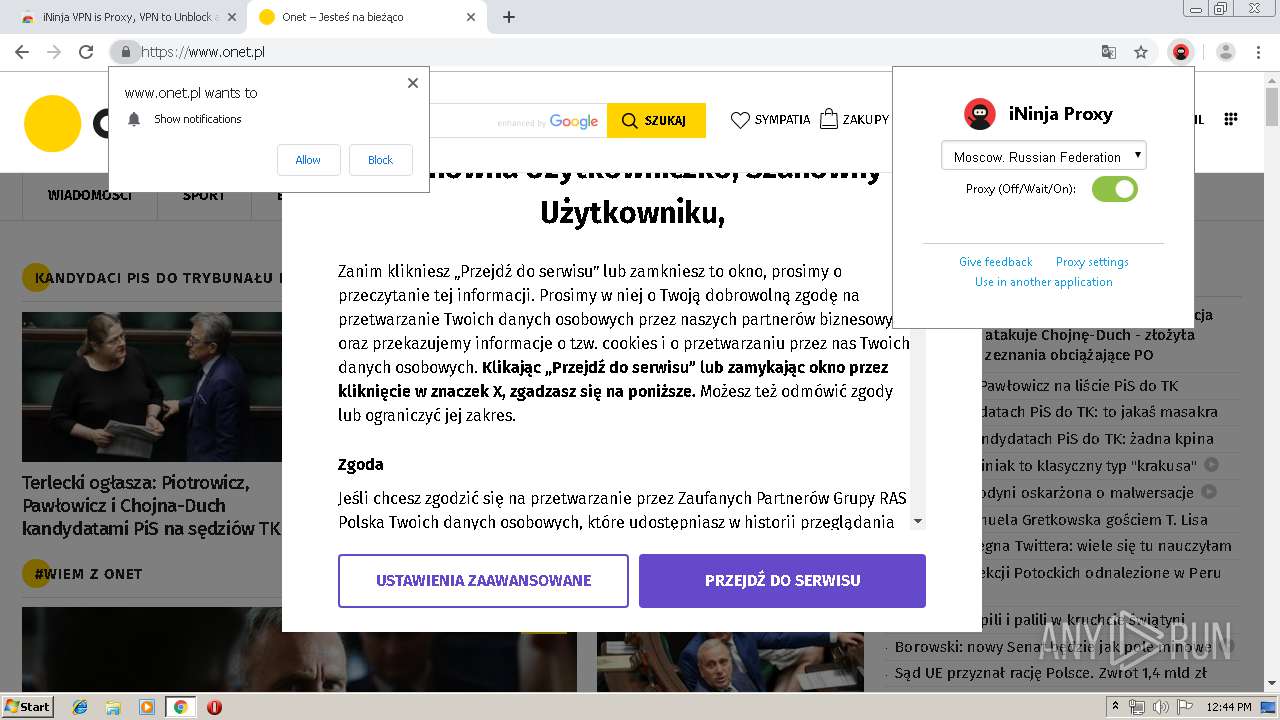
Task: Toggle the Proxy Off/Wait/On switch
Action: click(1115, 189)
